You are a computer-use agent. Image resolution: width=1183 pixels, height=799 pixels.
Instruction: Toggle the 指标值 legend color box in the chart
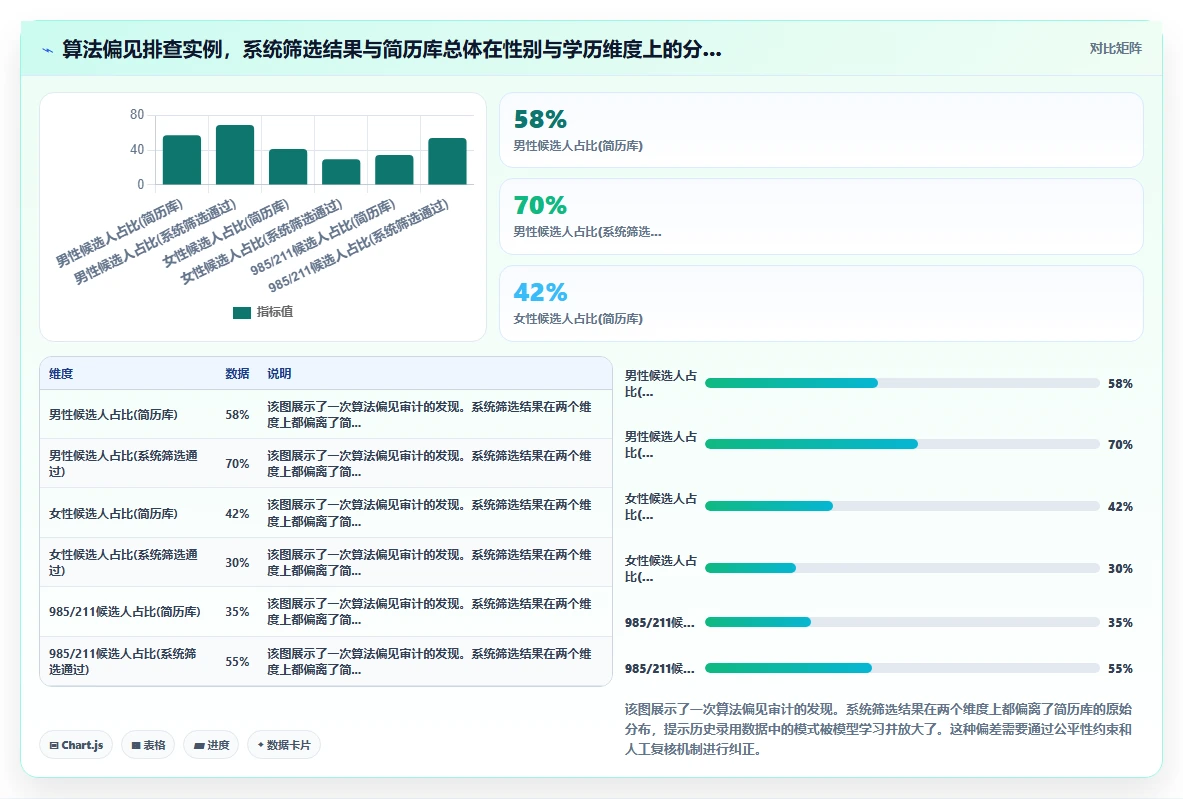(241, 312)
